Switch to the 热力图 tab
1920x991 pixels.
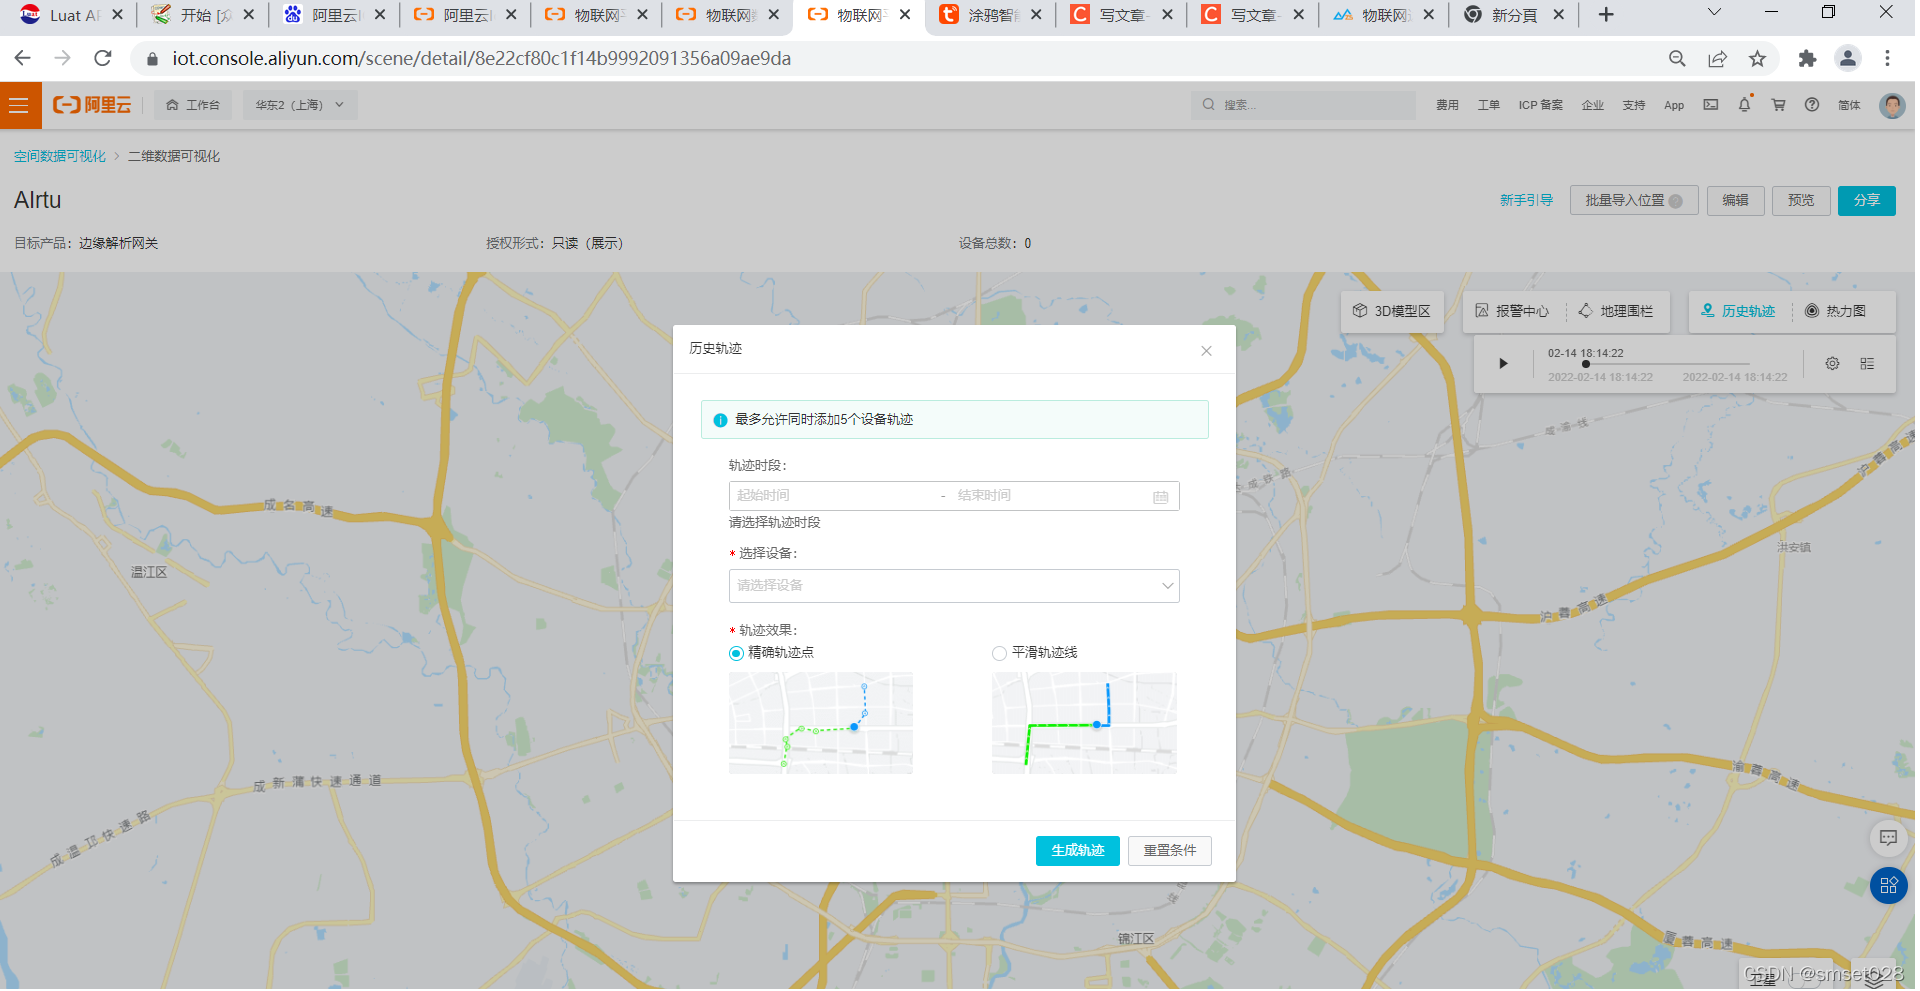point(1835,312)
